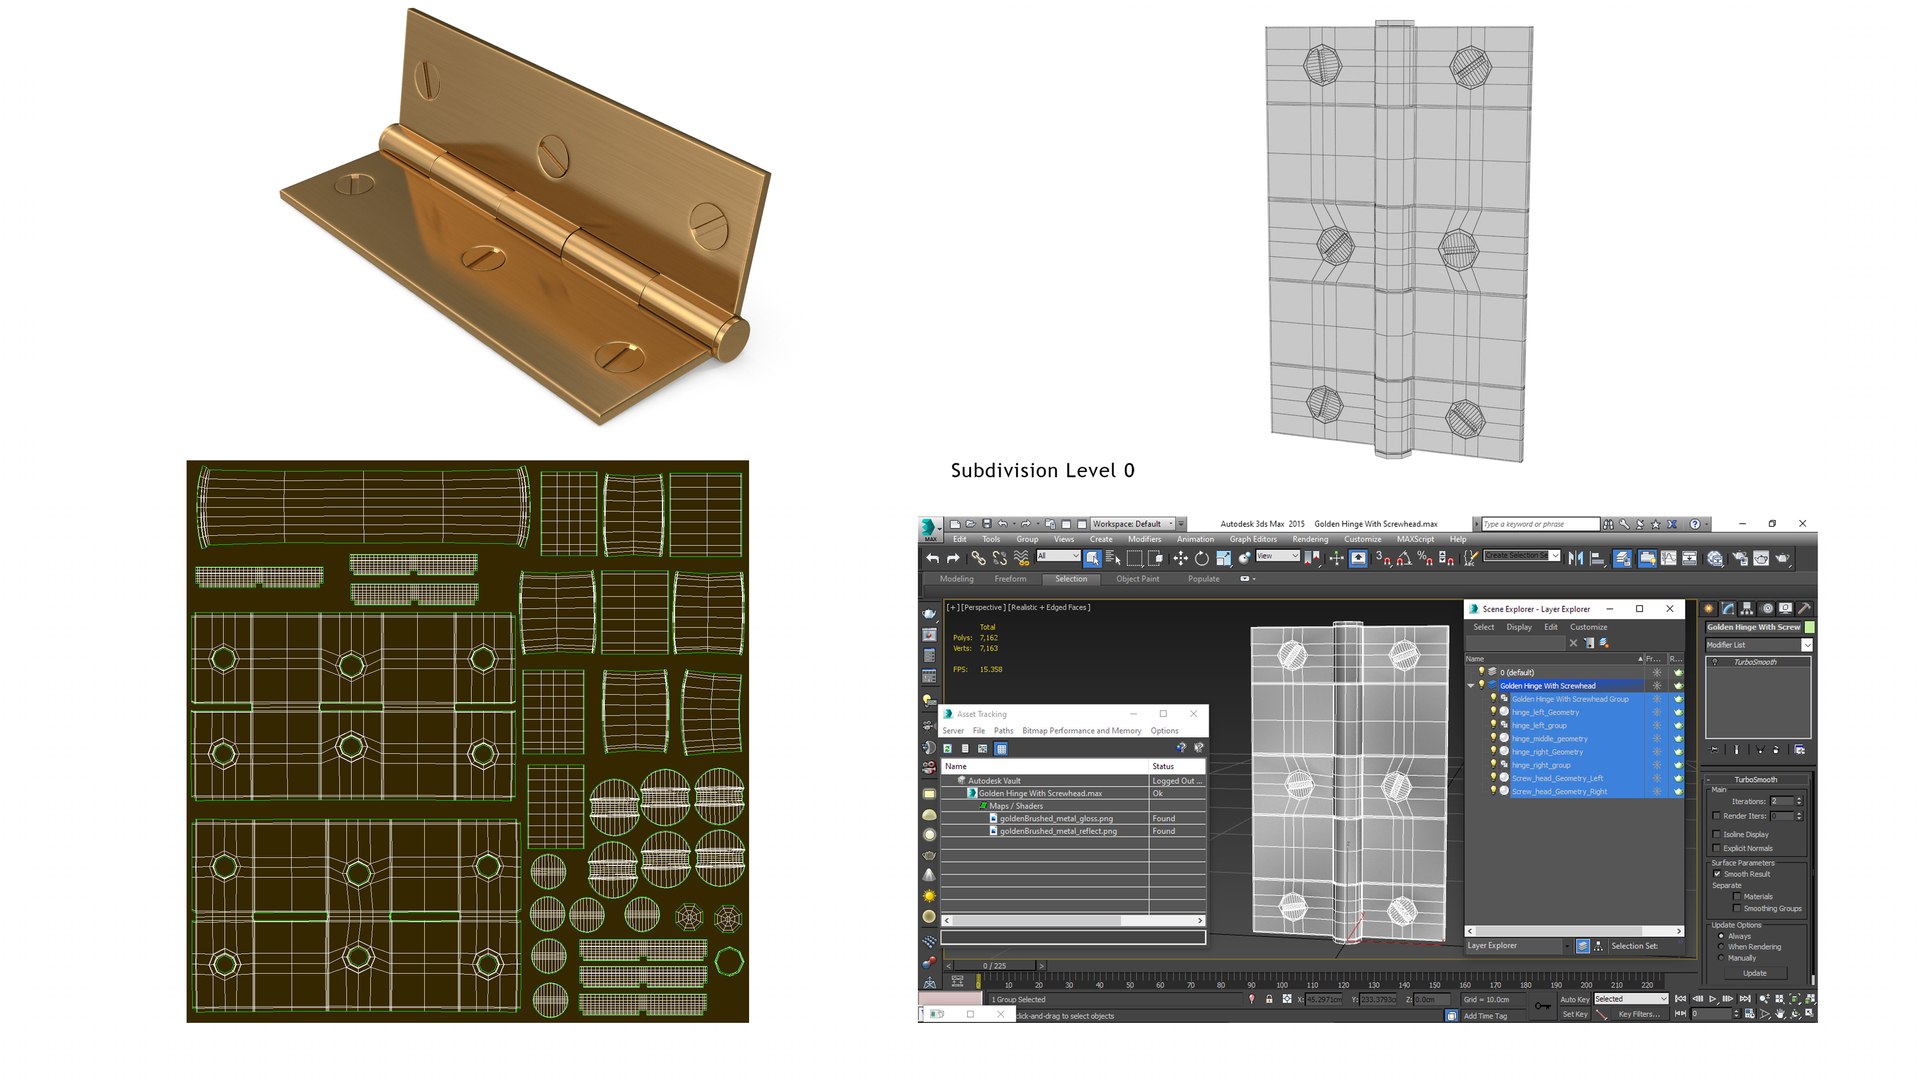Choose the Select and Rotate tool
1920x1080 pixels.
click(x=1201, y=558)
